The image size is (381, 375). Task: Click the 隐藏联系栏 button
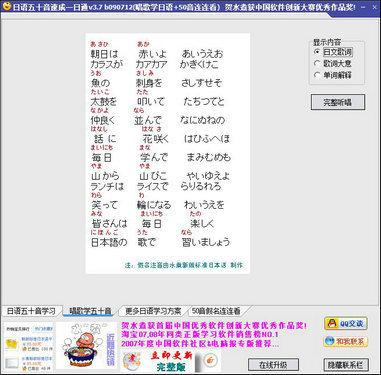tap(346, 365)
